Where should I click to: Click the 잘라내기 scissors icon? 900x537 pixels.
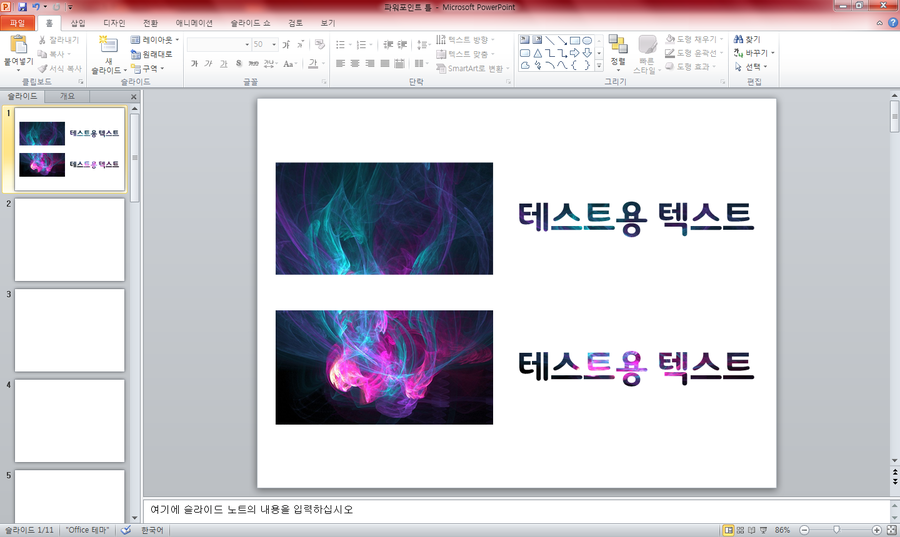[42, 40]
